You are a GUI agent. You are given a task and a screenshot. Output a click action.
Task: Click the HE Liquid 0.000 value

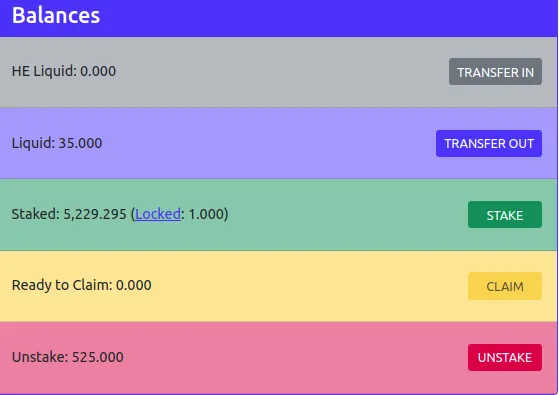98,71
